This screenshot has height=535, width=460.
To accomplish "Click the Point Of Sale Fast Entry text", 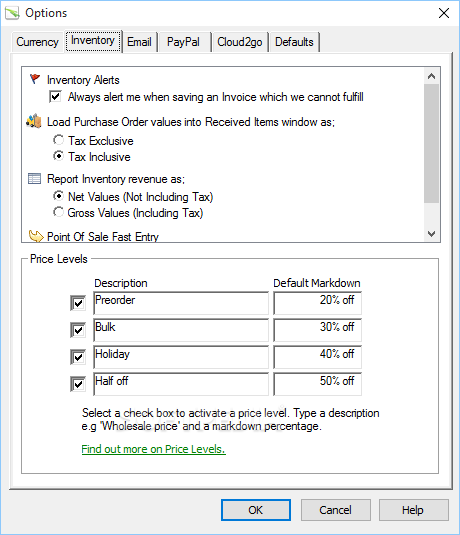I will coord(103,236).
